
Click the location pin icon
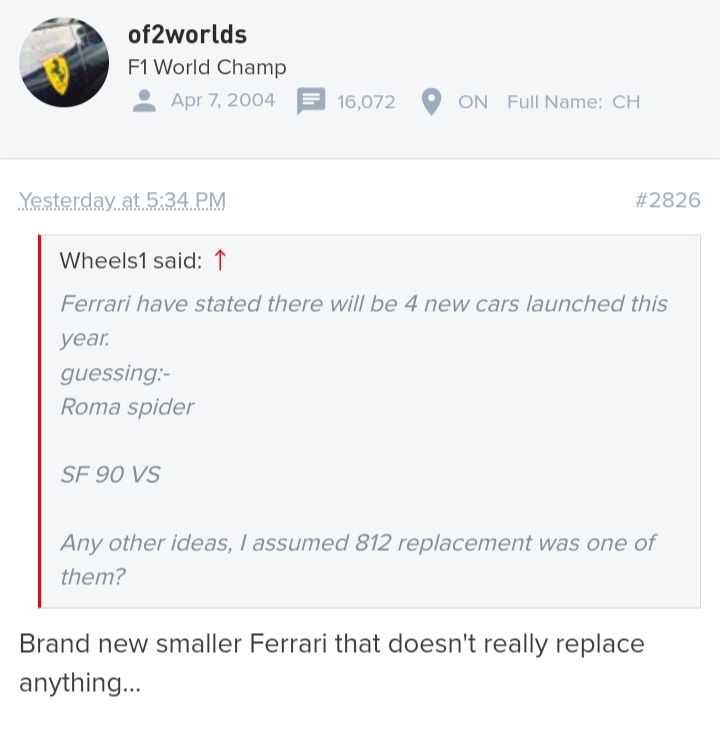point(432,102)
